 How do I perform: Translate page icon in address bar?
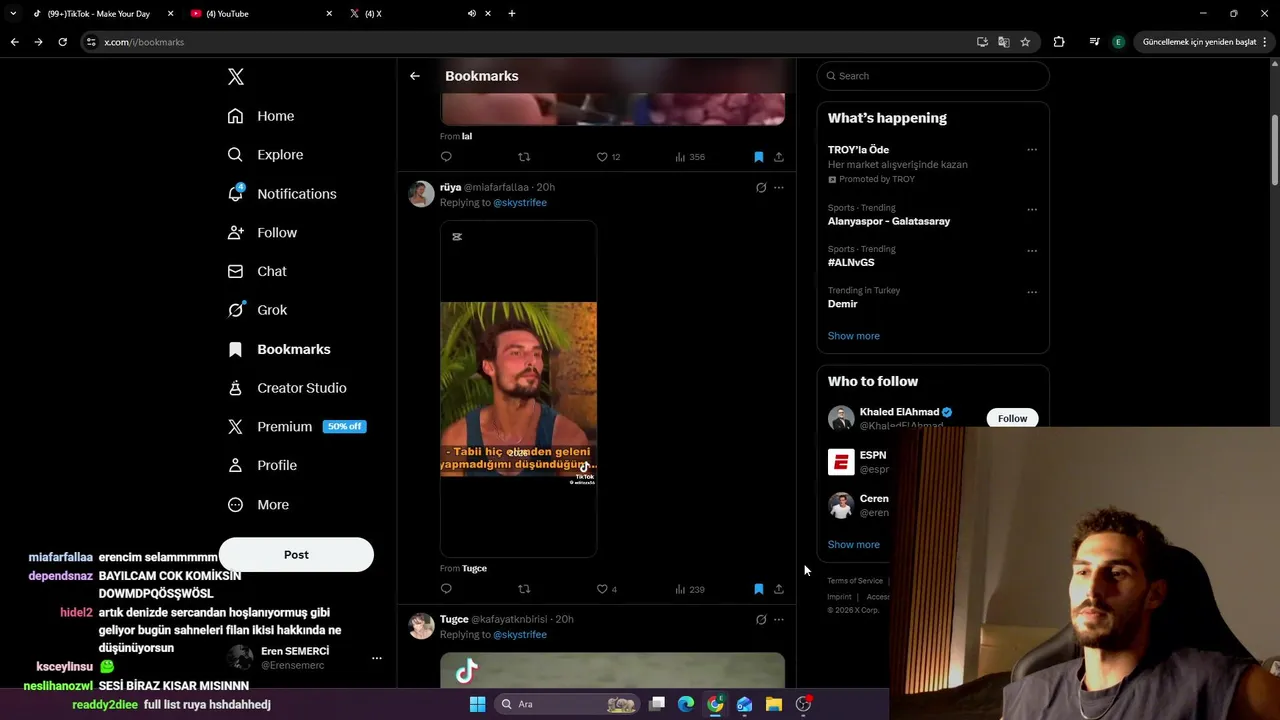click(x=1003, y=42)
